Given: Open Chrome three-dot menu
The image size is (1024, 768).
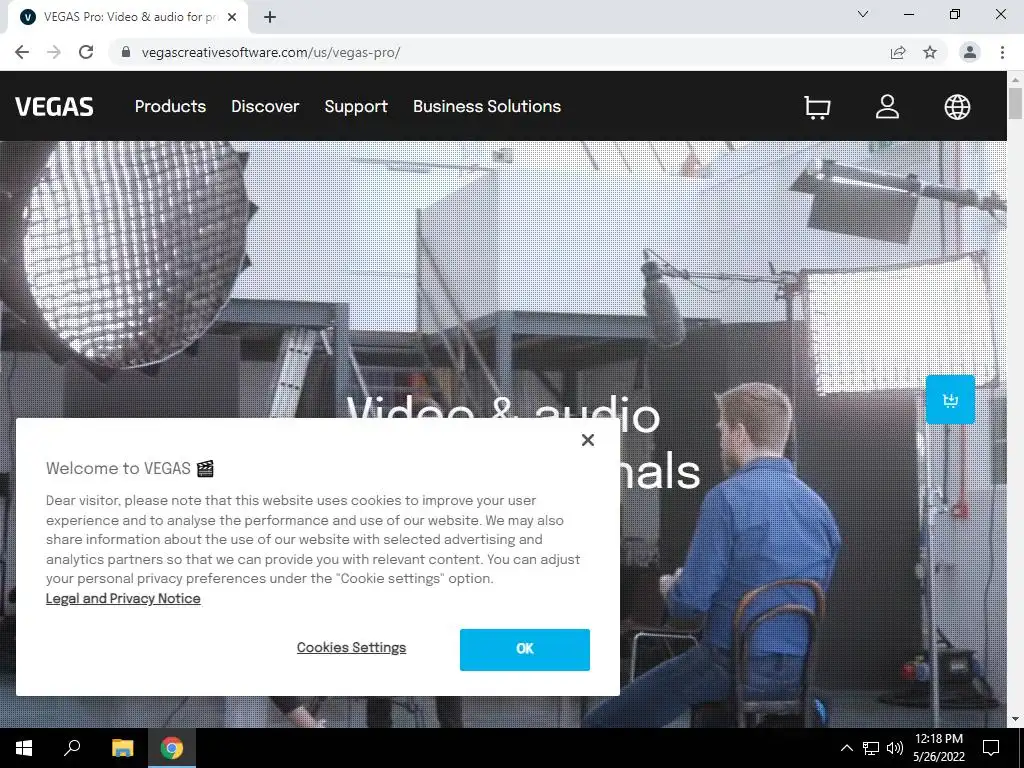Looking at the screenshot, I should [x=1002, y=52].
